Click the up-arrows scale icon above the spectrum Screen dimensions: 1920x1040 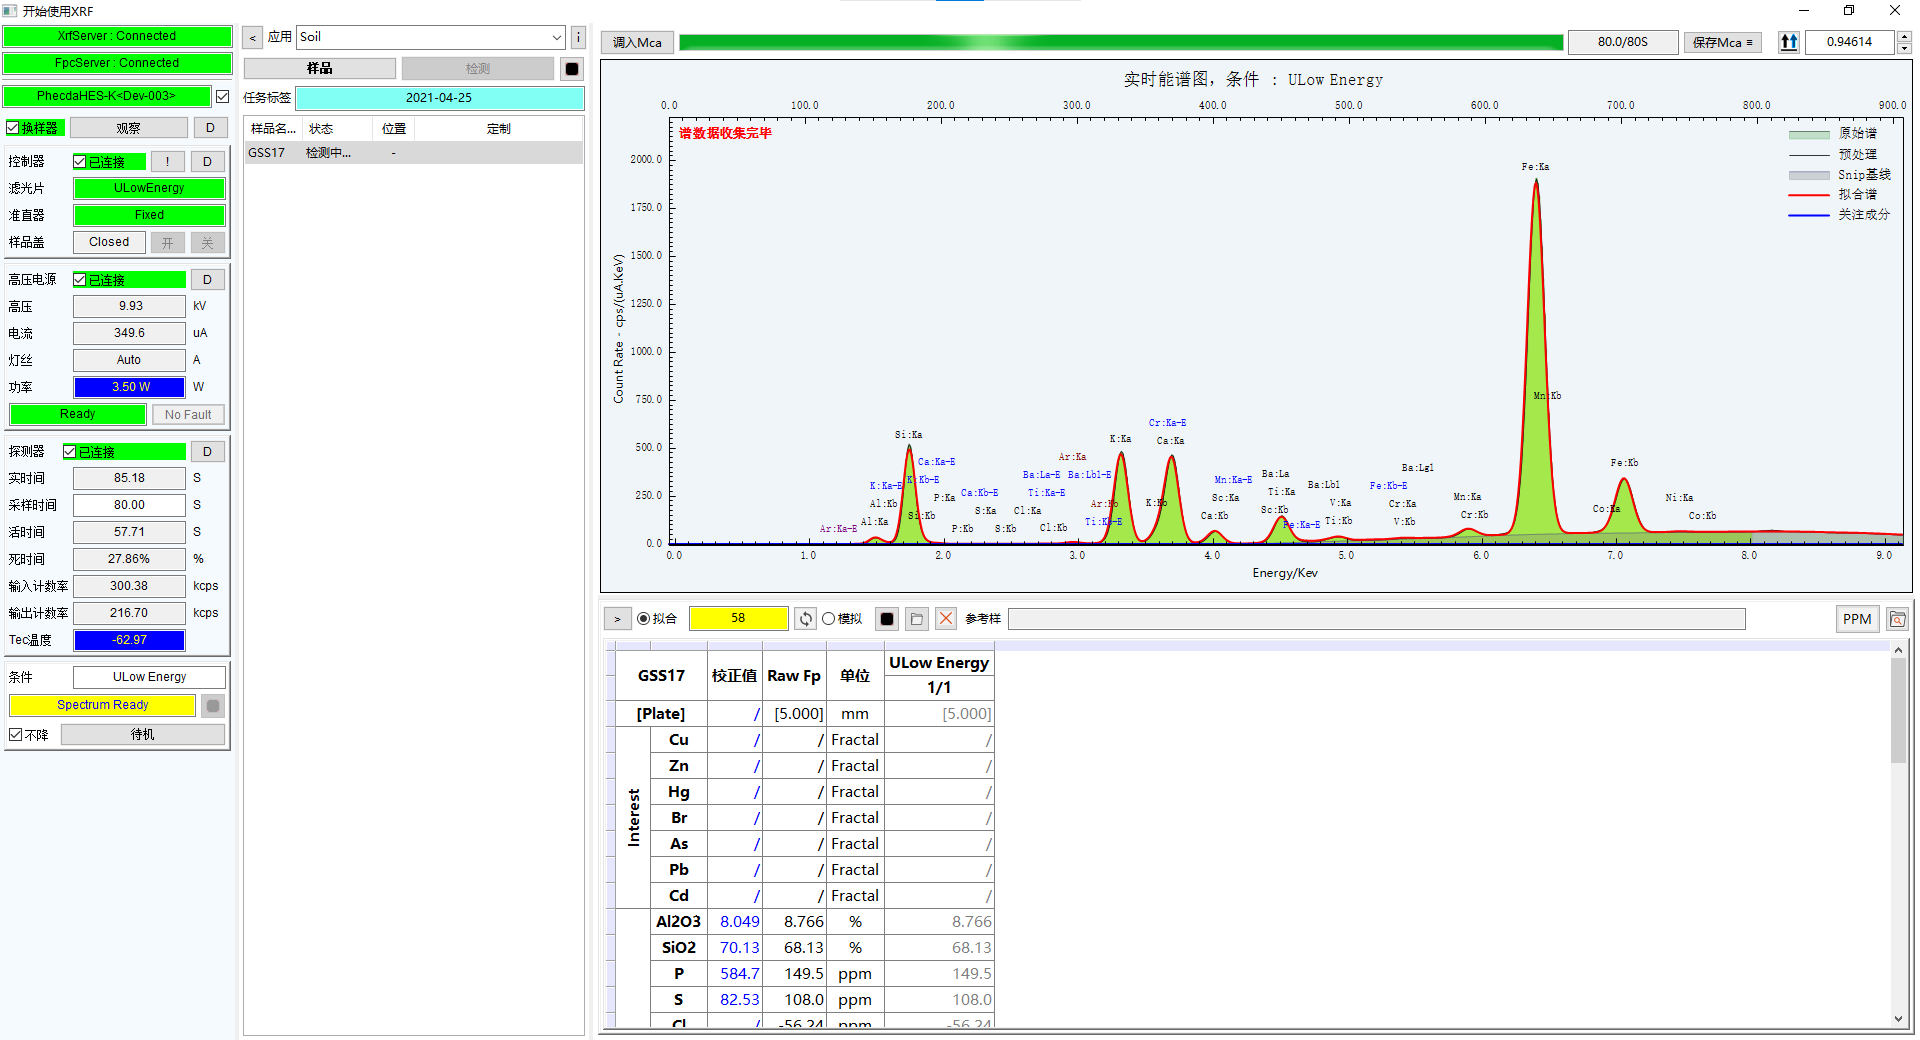click(x=1789, y=42)
